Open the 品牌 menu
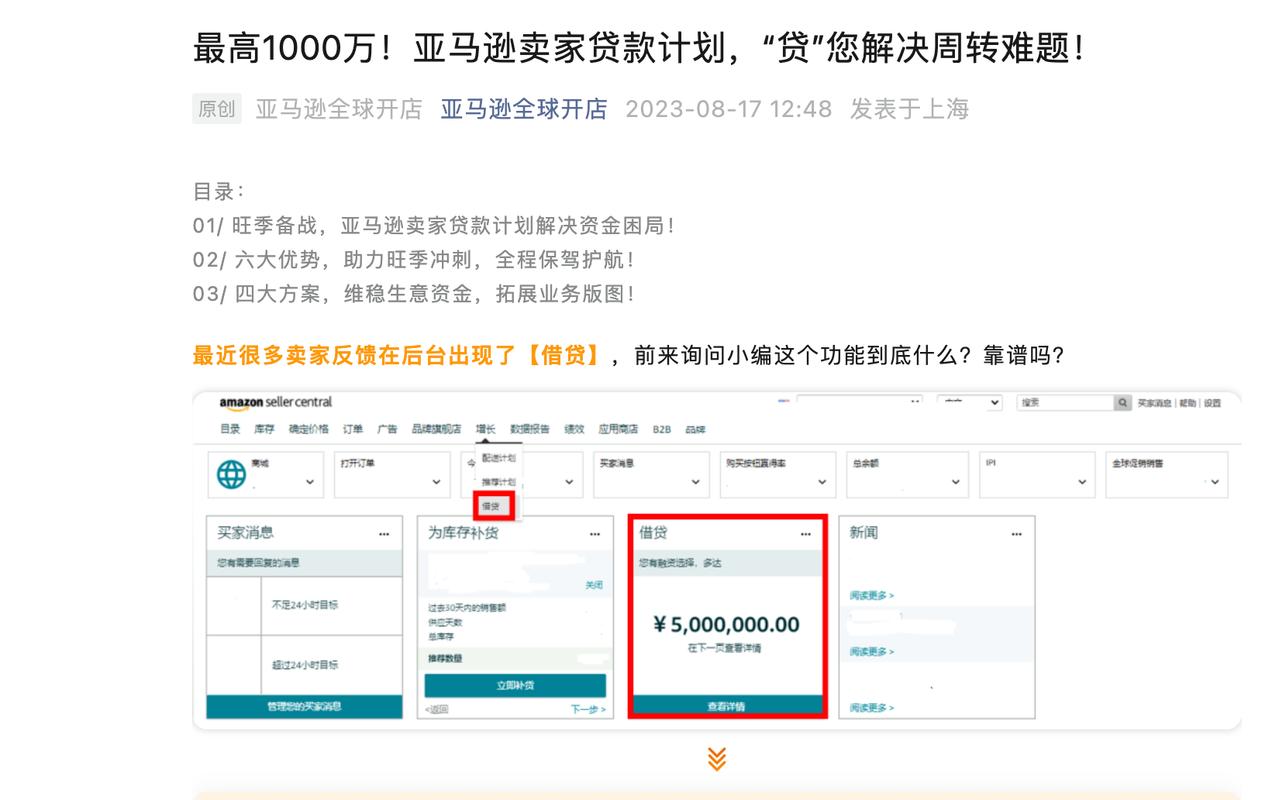 tap(696, 430)
